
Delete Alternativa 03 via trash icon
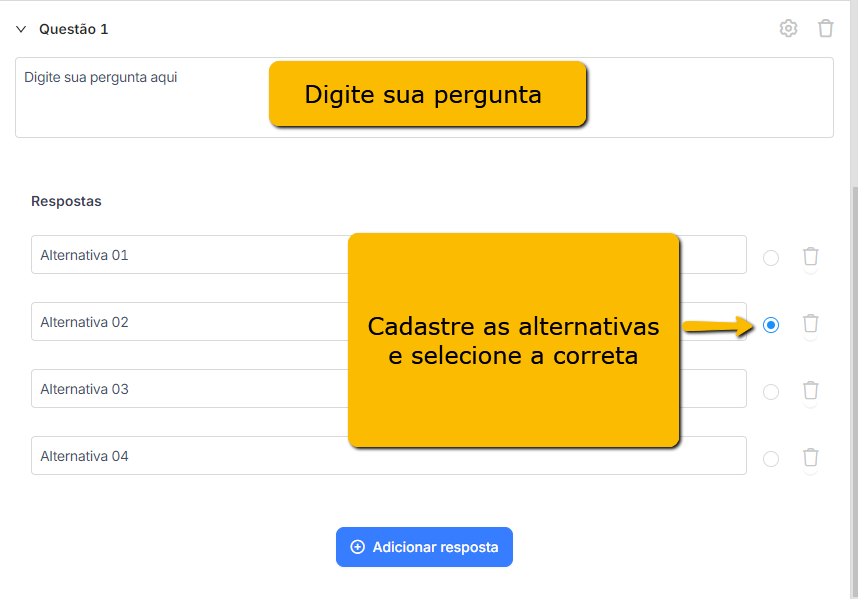[x=810, y=390]
